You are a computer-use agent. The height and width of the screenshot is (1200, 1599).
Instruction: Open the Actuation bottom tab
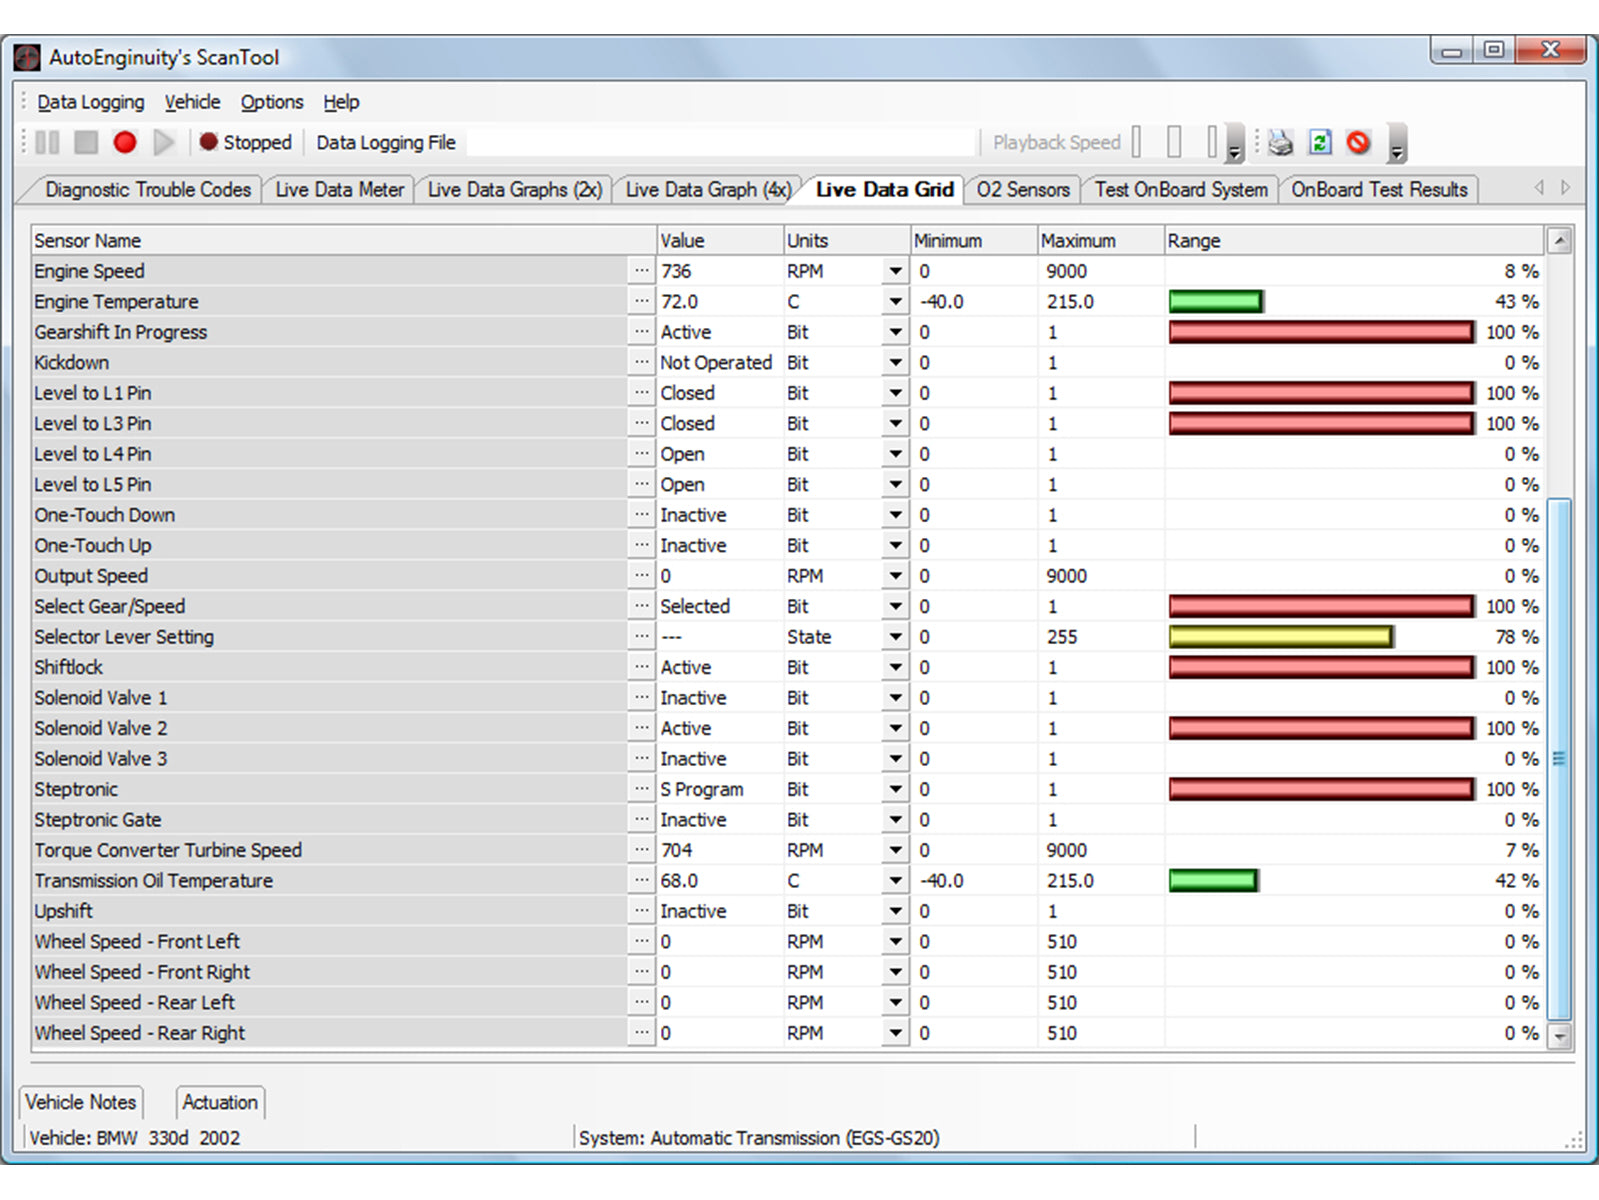pyautogui.click(x=220, y=1102)
